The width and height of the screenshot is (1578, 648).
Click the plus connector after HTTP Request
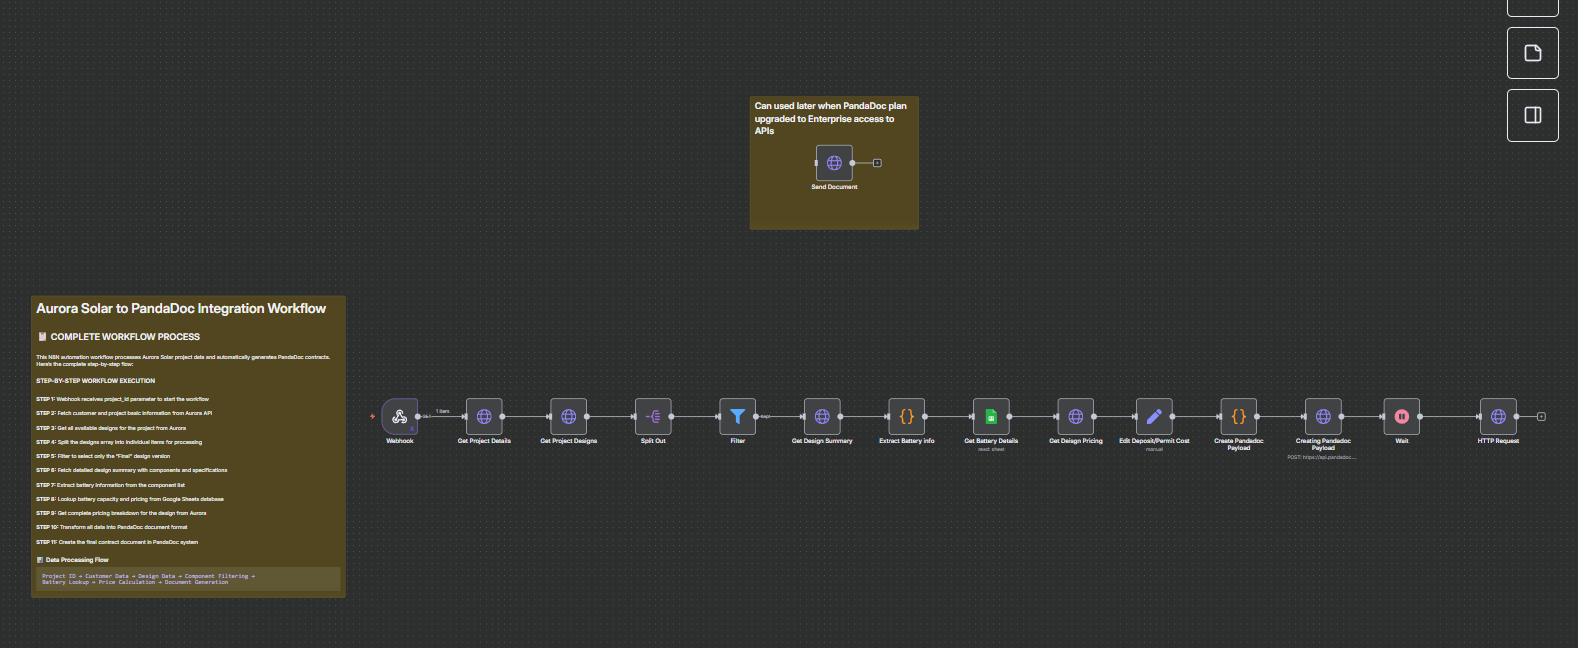coord(1541,416)
